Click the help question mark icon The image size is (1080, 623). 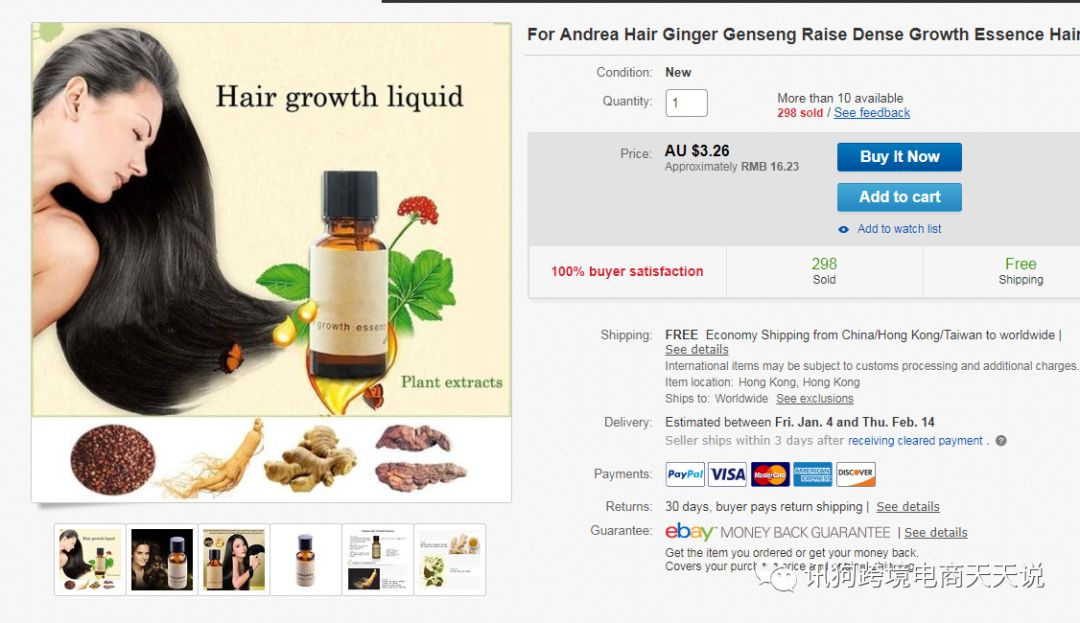tap(1001, 441)
